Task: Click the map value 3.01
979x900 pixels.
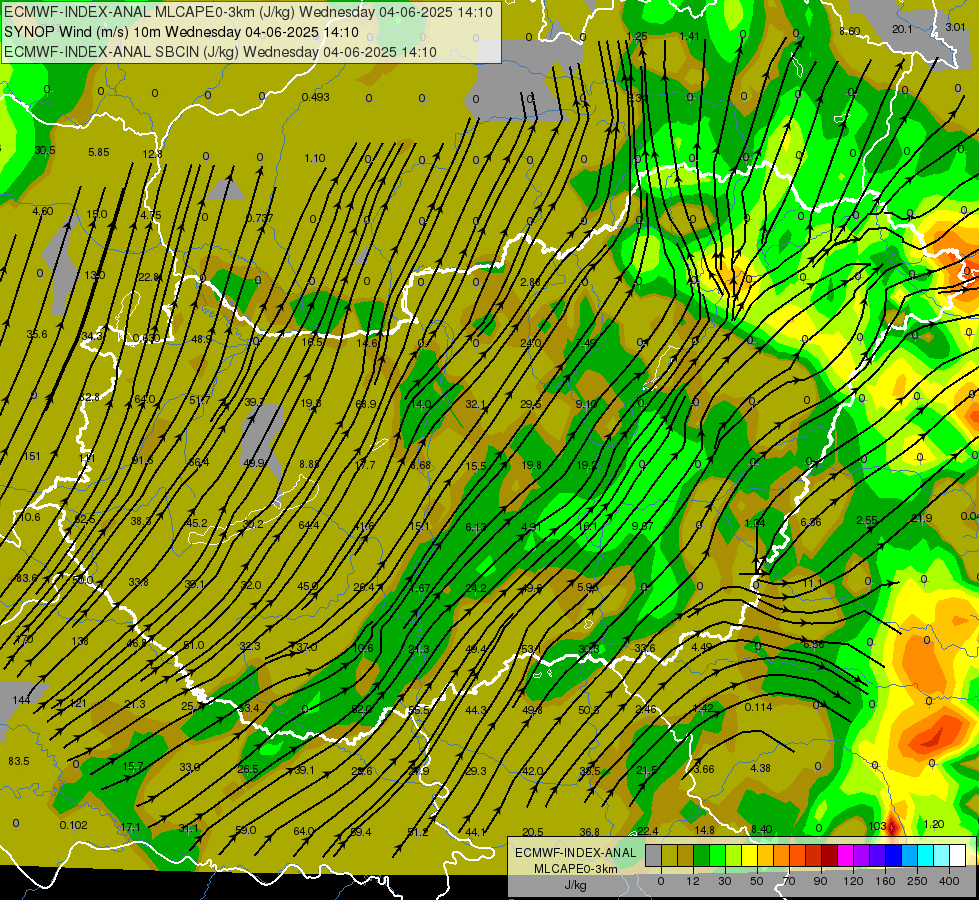Action: pyautogui.click(x=955, y=27)
